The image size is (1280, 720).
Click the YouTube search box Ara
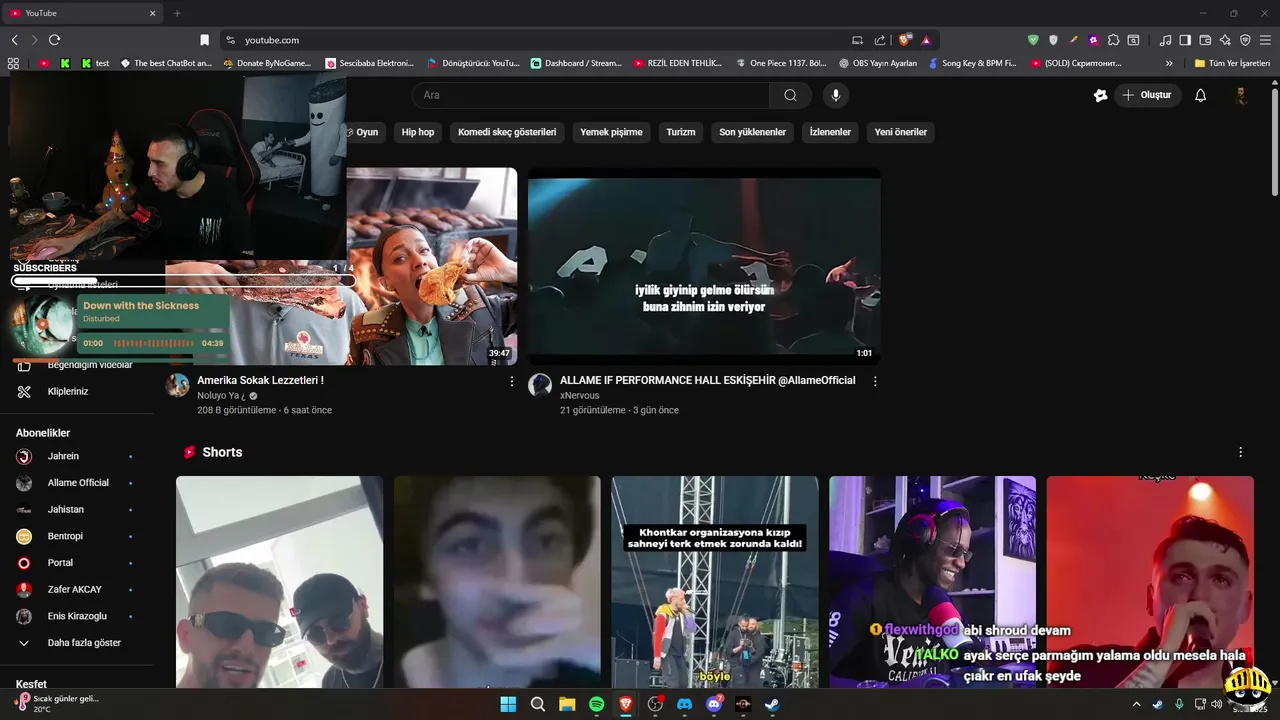(x=590, y=95)
